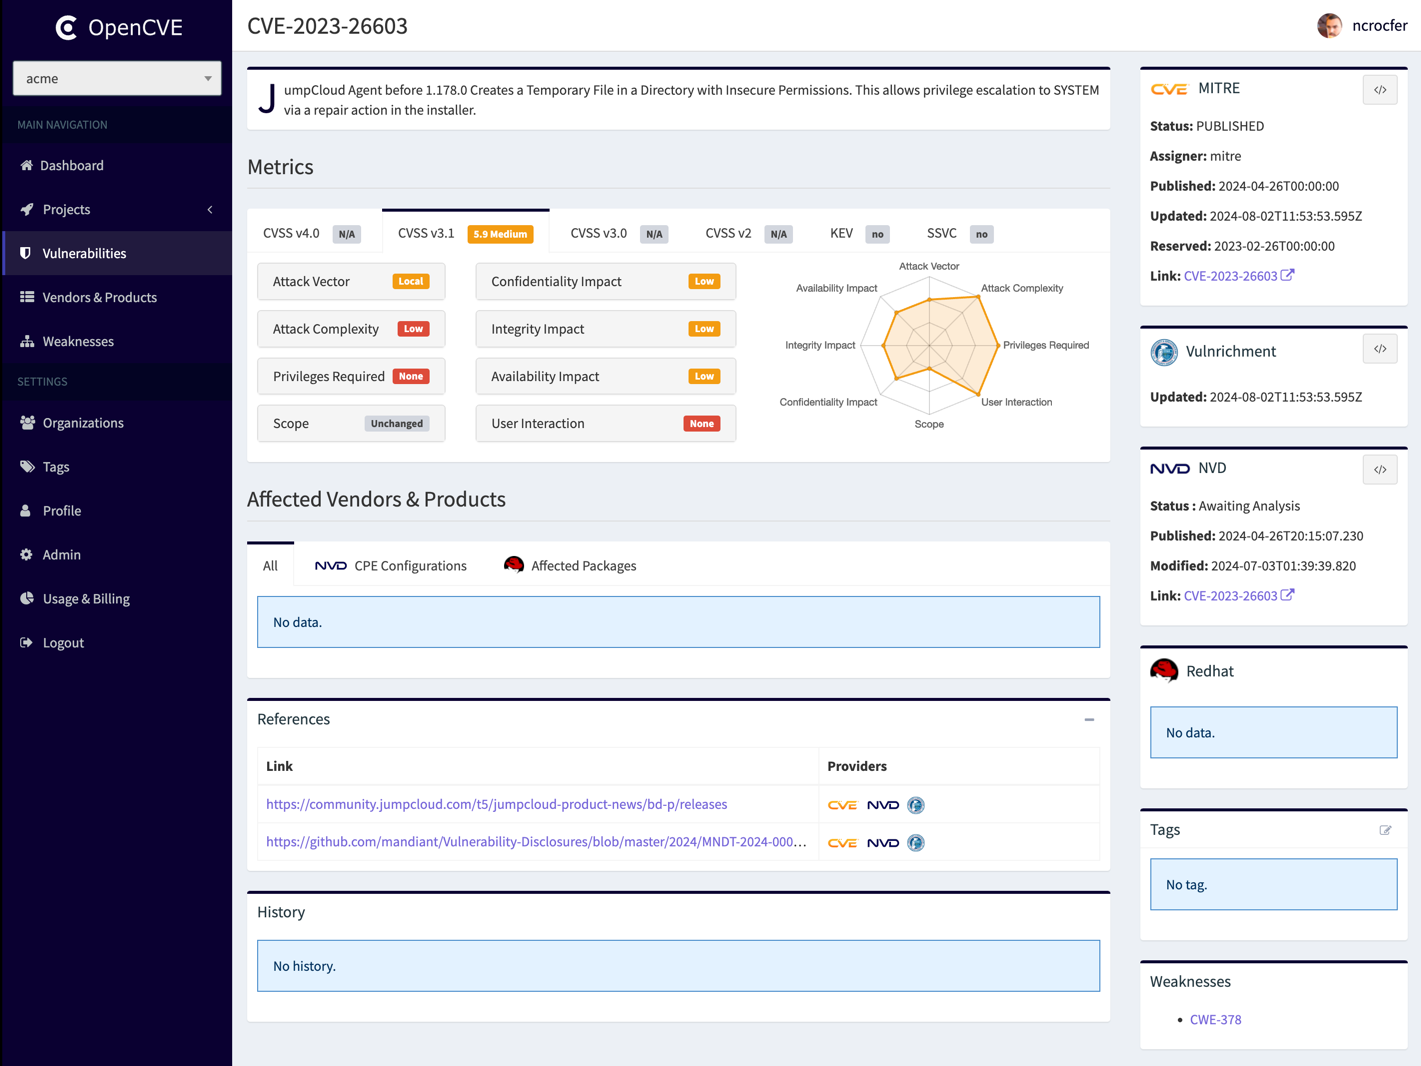This screenshot has width=1421, height=1066.
Task: Open the CWE-378 weakness link
Action: (1215, 1019)
